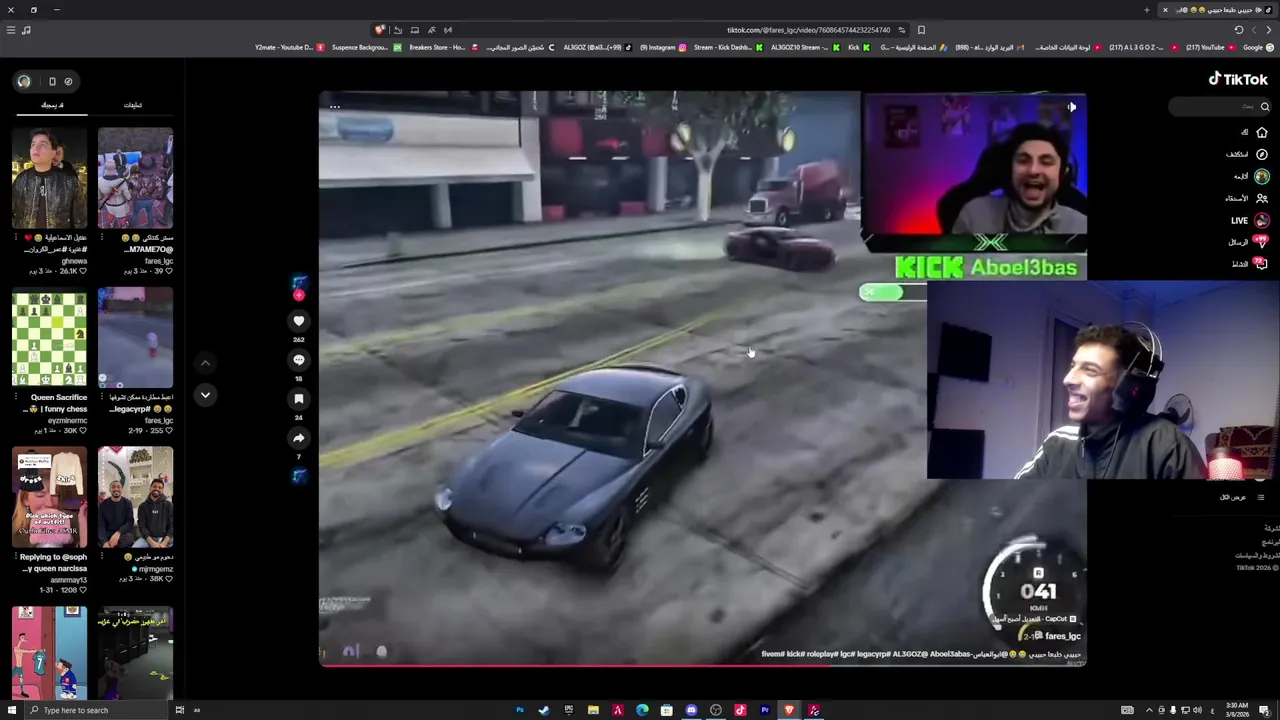
Task: Open 'Replying to @soph' video thumbnail
Action: tap(49, 497)
